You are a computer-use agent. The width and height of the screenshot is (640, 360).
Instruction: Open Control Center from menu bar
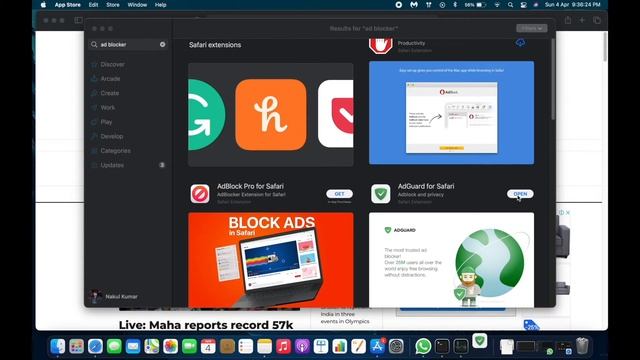(x=523, y=5)
